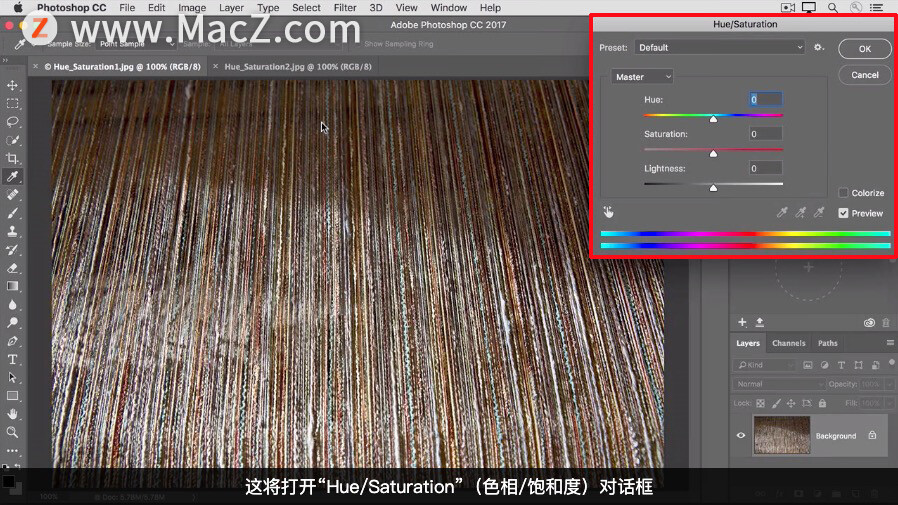Filter layers by smart objects icon
Screen dimensions: 898x505
pos(876,365)
